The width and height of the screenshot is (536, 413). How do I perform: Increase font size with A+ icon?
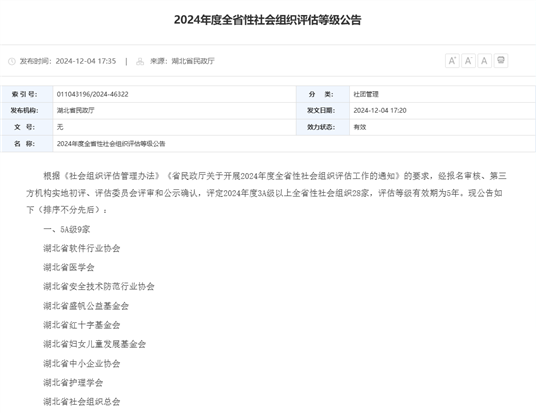pos(452,61)
